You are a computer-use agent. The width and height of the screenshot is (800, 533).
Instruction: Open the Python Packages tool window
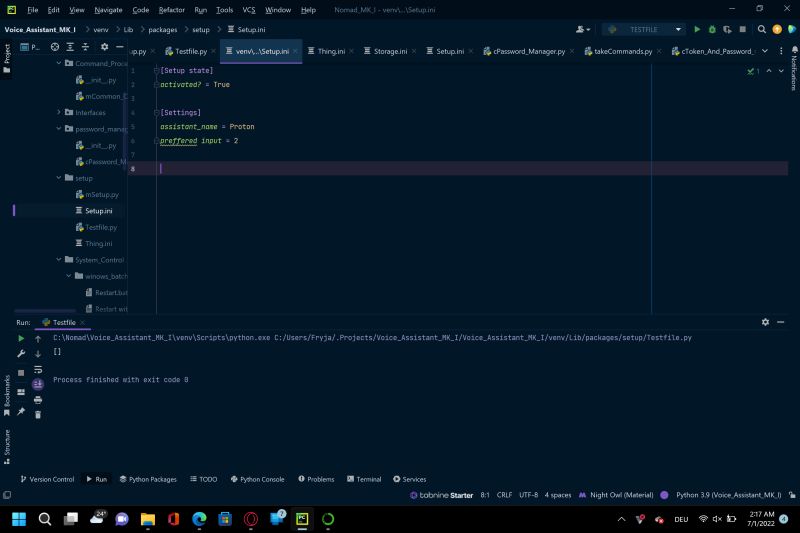pyautogui.click(x=148, y=479)
